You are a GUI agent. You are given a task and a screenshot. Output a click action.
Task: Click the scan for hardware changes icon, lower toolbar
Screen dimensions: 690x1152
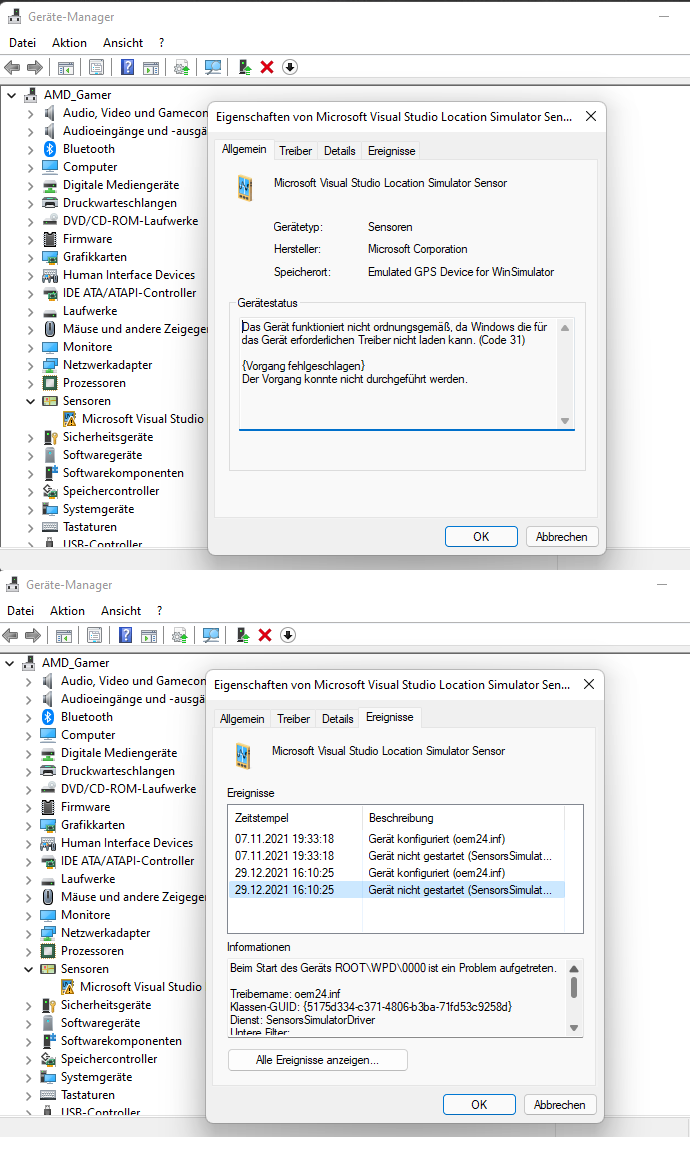[210, 636]
